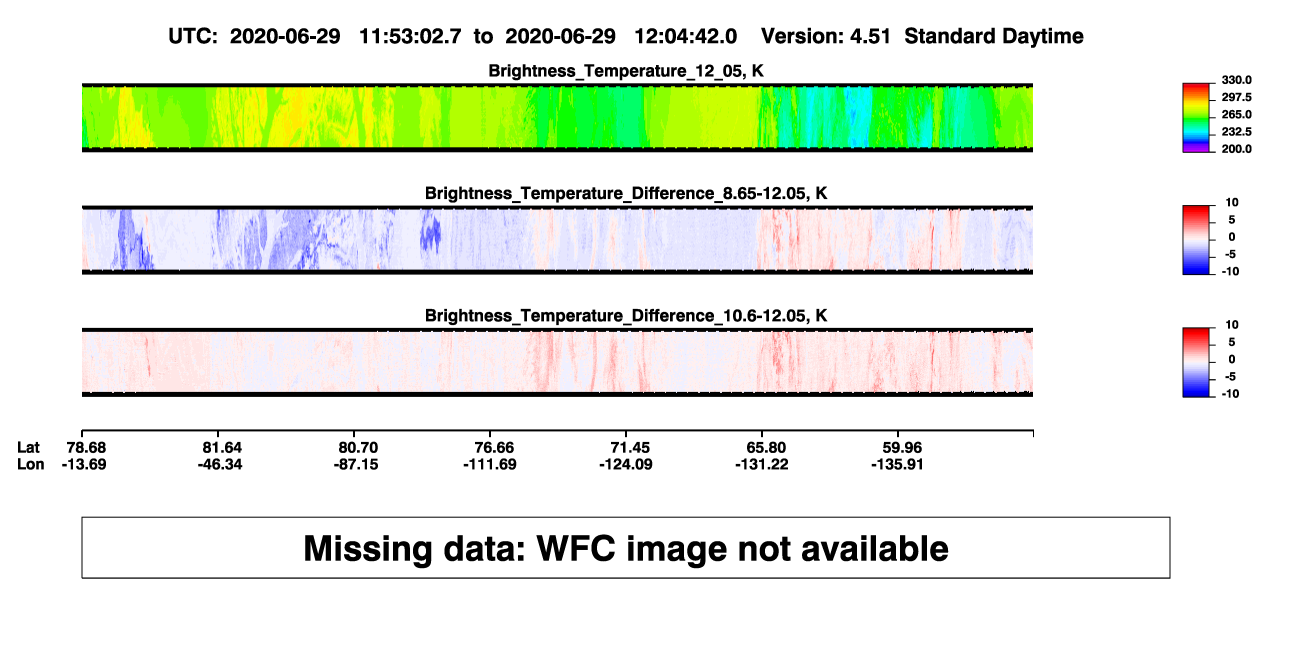
Task: Click the "232.5" color scale label
Action: click(x=1236, y=132)
